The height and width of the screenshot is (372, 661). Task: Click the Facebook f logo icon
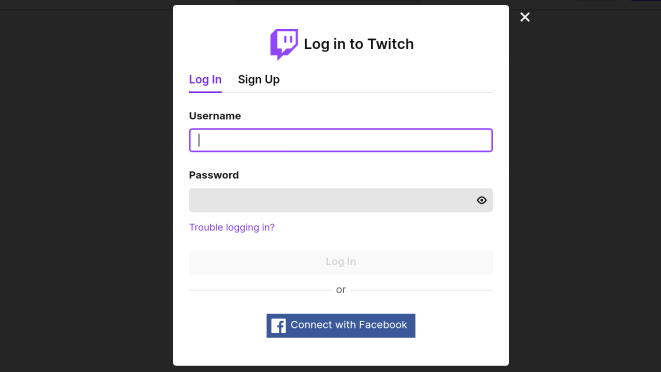(x=278, y=326)
